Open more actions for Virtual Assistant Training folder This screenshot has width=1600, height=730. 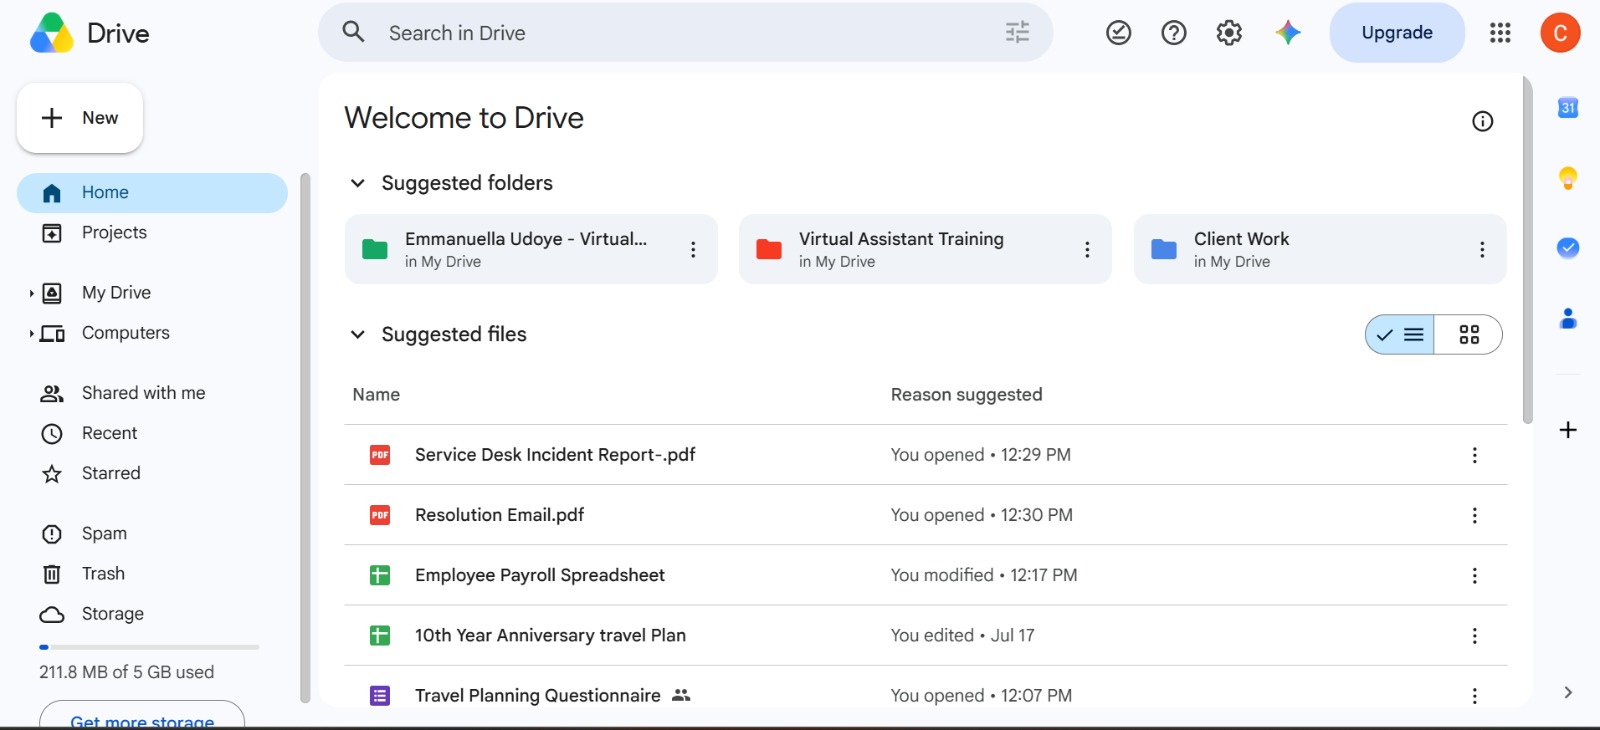(1087, 250)
